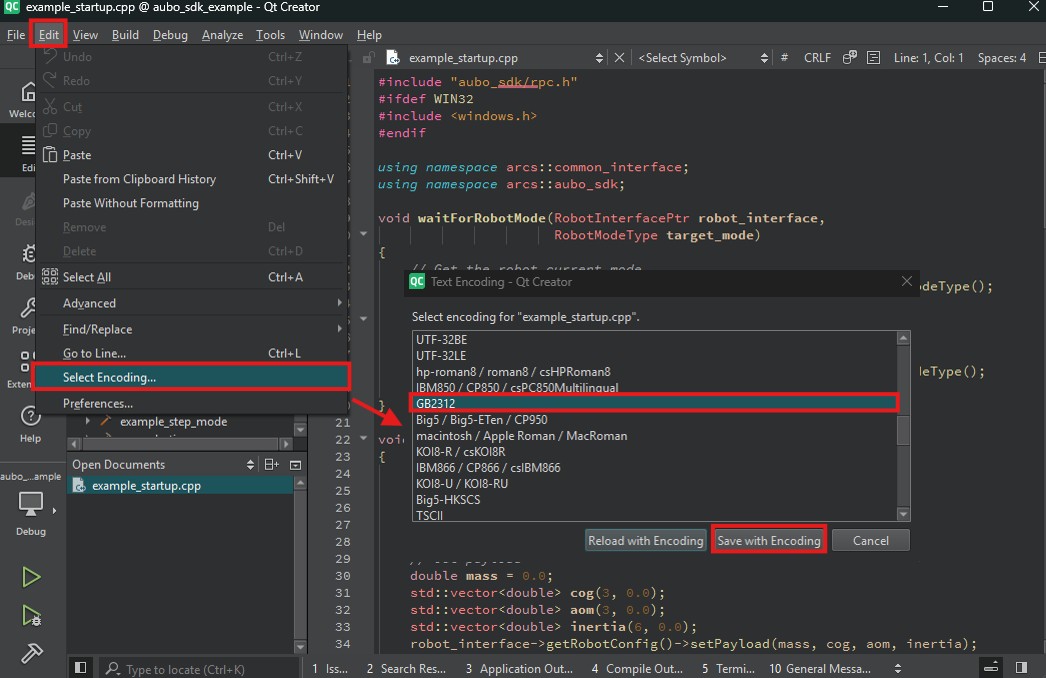Click the Debug kit selector monitor icon
The height and width of the screenshot is (678, 1046).
click(x=31, y=504)
